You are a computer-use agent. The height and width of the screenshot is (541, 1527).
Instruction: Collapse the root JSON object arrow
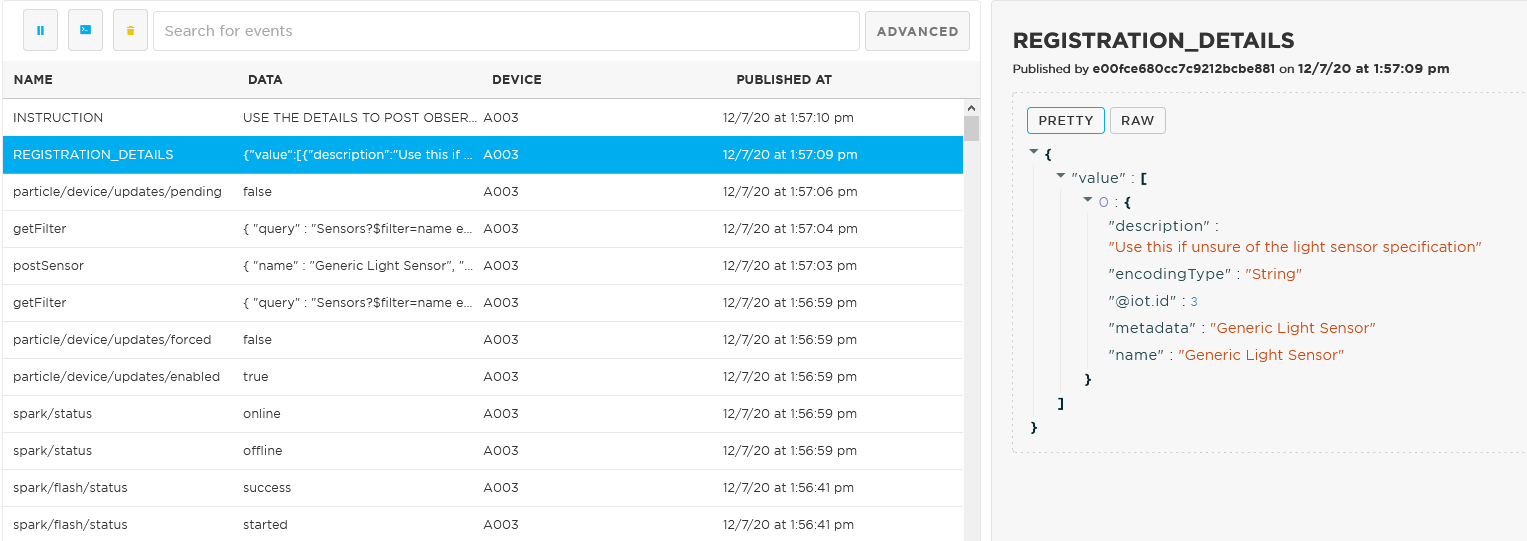[x=1034, y=152]
